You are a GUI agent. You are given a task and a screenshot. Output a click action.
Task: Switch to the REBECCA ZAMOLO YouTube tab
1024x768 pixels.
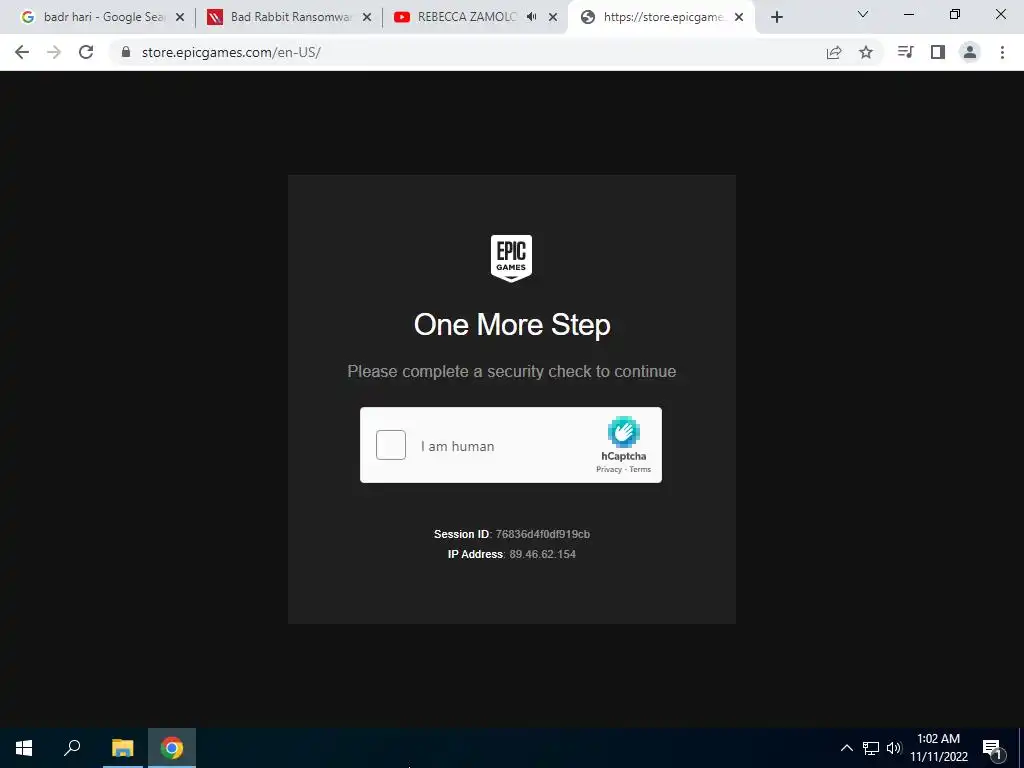pos(476,17)
